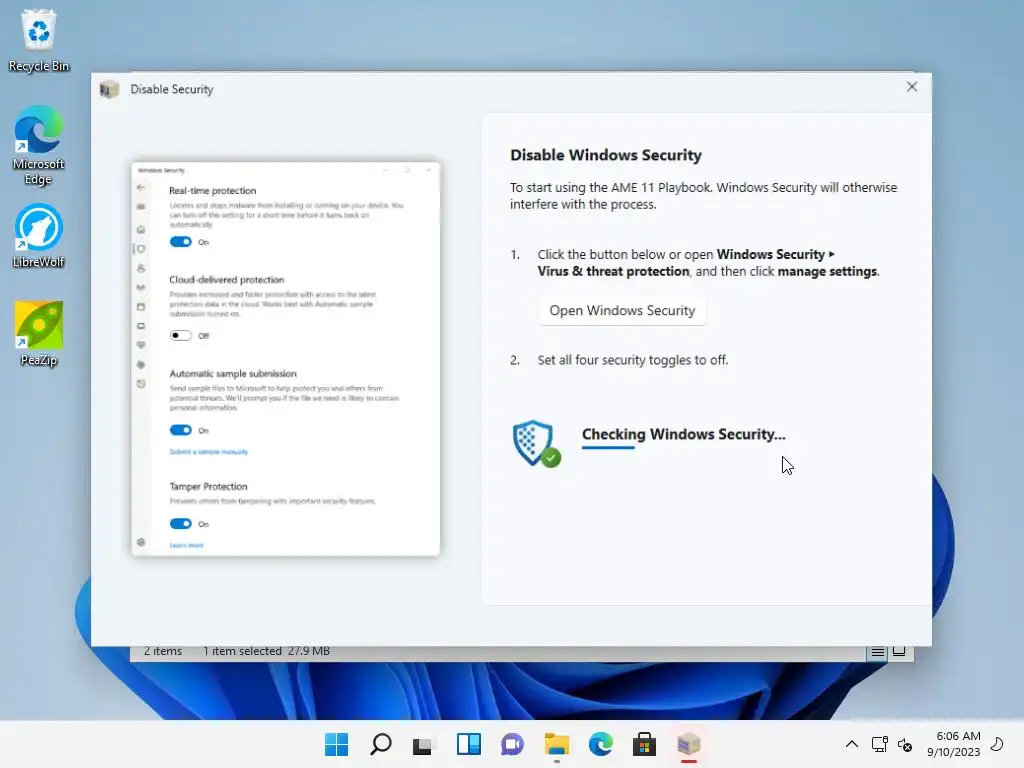Click the '2 items' status bar text
The height and width of the screenshot is (768, 1024).
click(163, 651)
